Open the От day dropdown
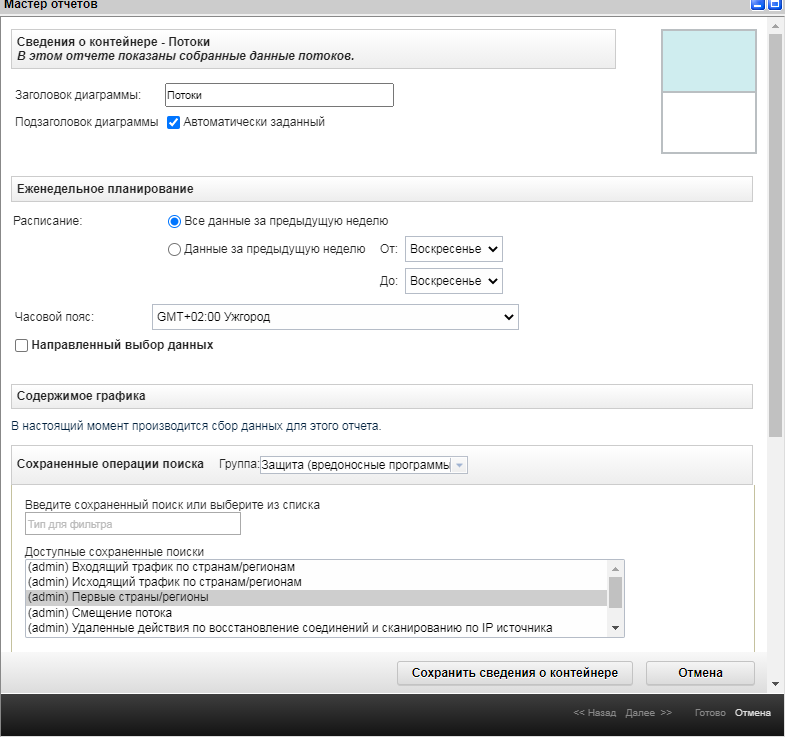The width and height of the screenshot is (785, 737). [x=454, y=249]
